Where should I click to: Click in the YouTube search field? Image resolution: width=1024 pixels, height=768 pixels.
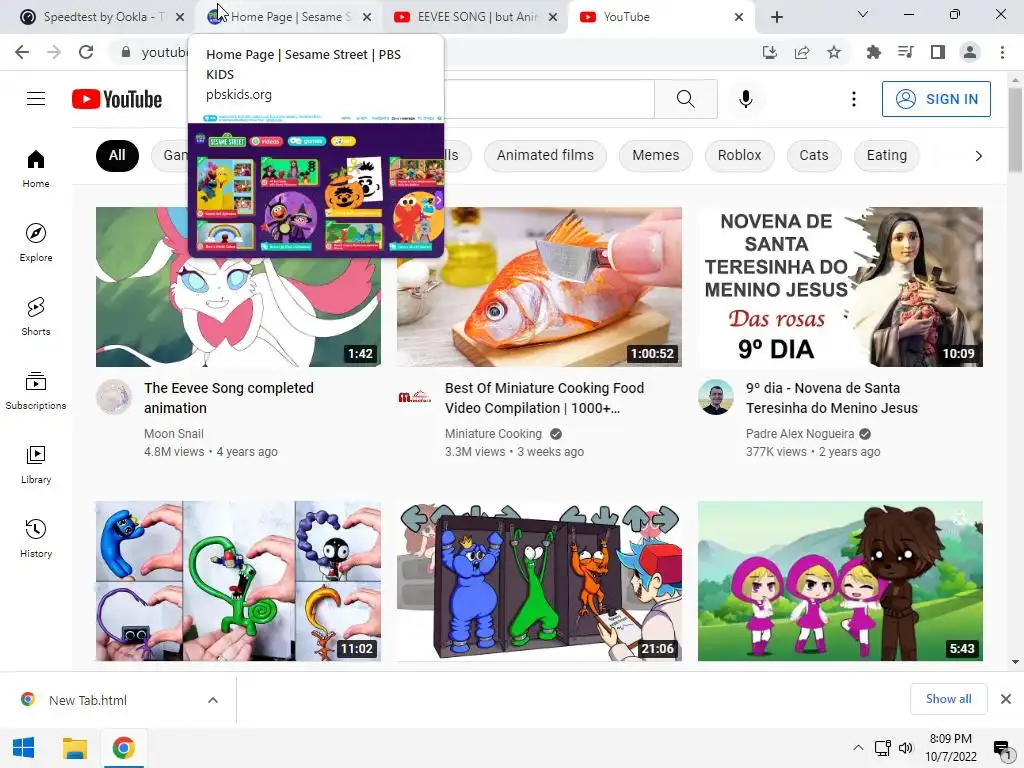[549, 99]
